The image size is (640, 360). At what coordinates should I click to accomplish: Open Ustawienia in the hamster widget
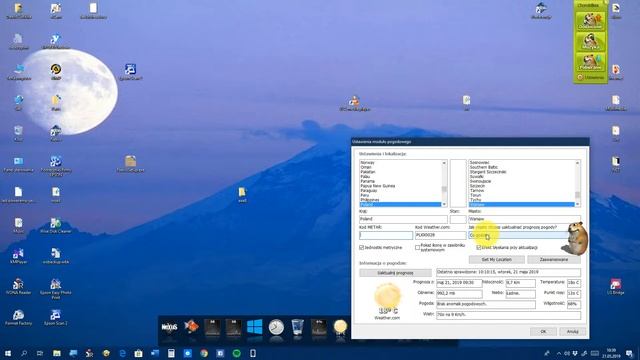tap(591, 77)
